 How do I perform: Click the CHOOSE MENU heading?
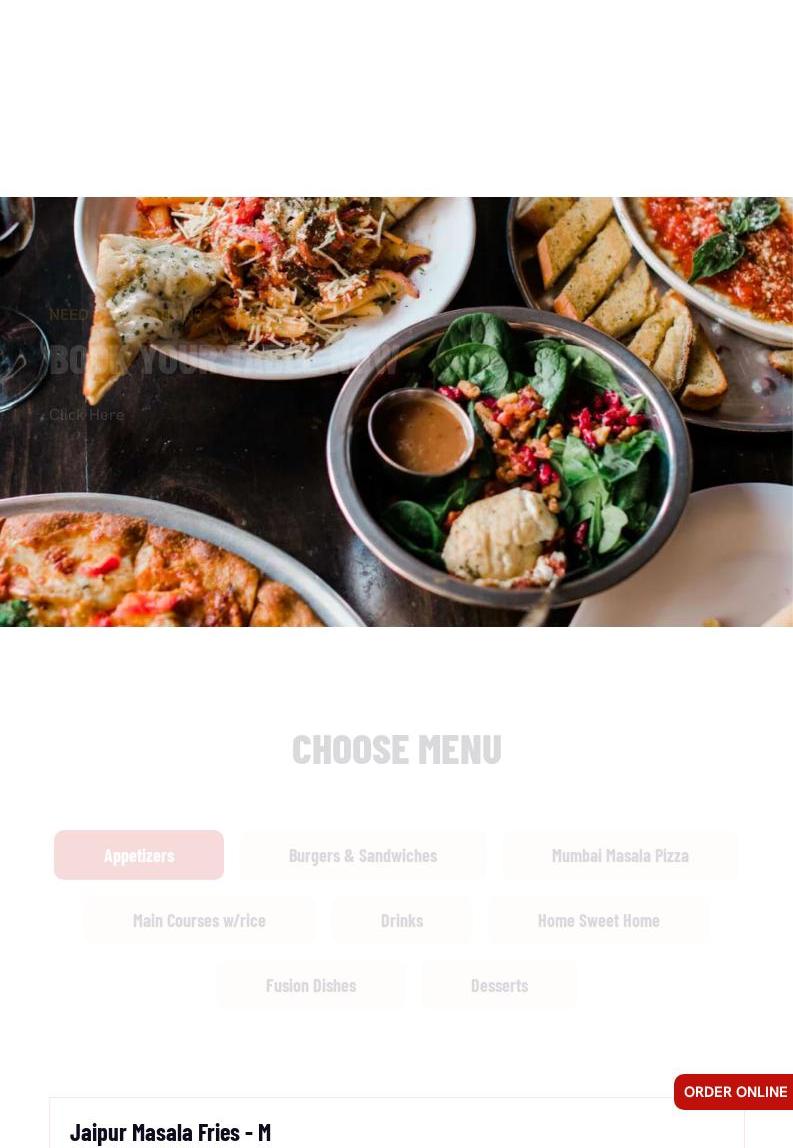tap(396, 750)
